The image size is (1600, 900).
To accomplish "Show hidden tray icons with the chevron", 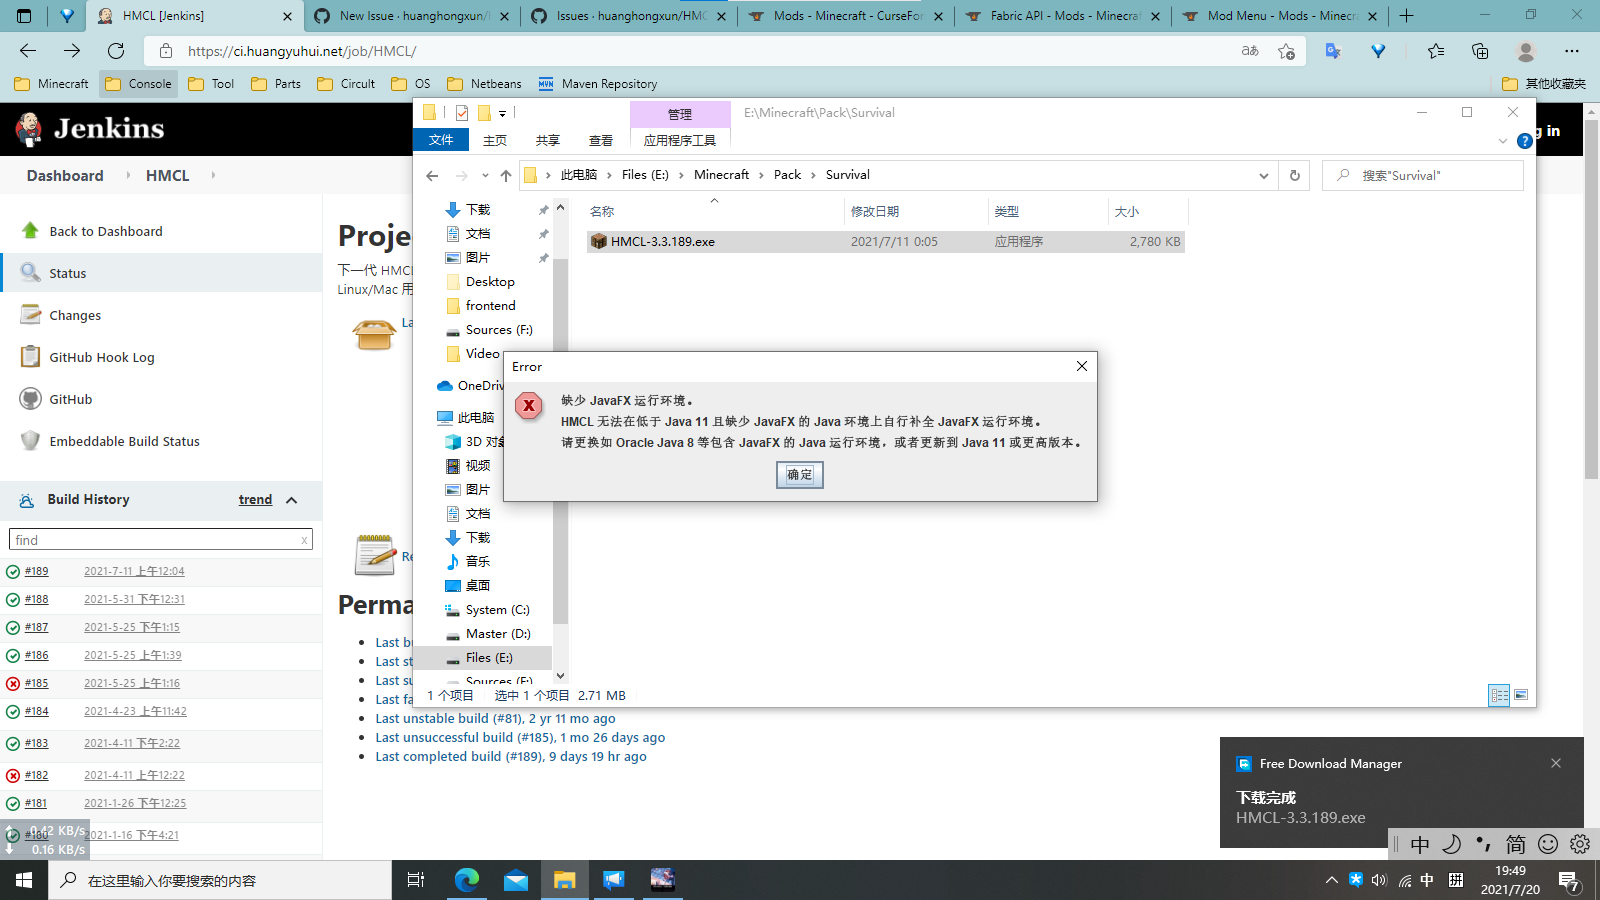I will pyautogui.click(x=1332, y=881).
